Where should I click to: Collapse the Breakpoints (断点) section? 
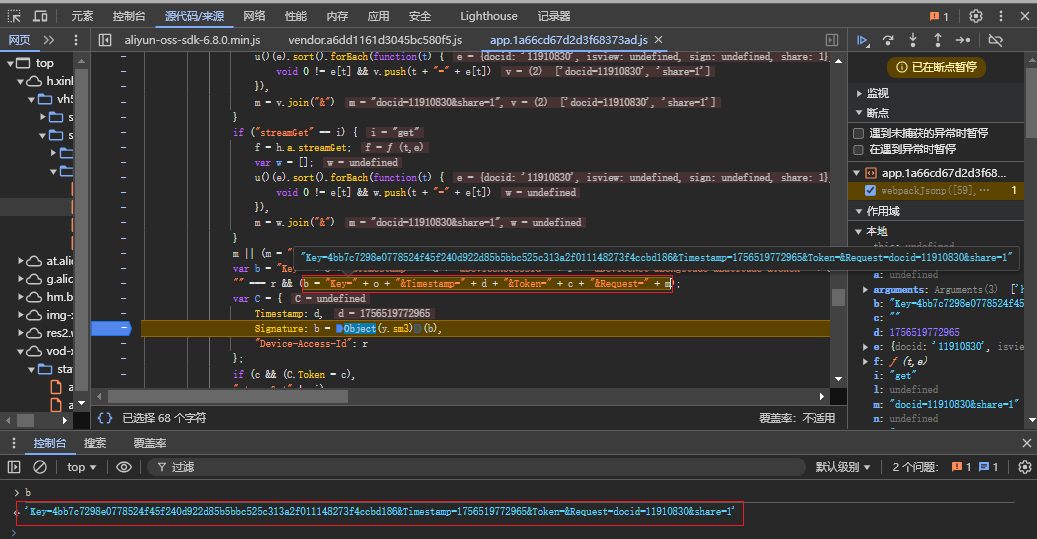[x=859, y=113]
